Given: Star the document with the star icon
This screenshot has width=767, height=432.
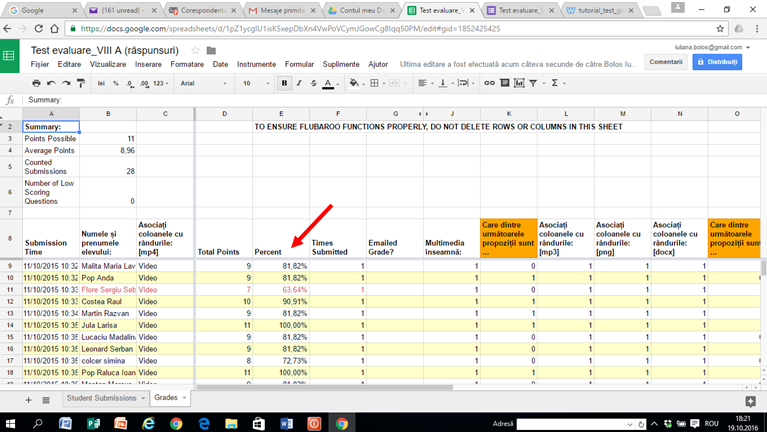Looking at the screenshot, I should (195, 50).
